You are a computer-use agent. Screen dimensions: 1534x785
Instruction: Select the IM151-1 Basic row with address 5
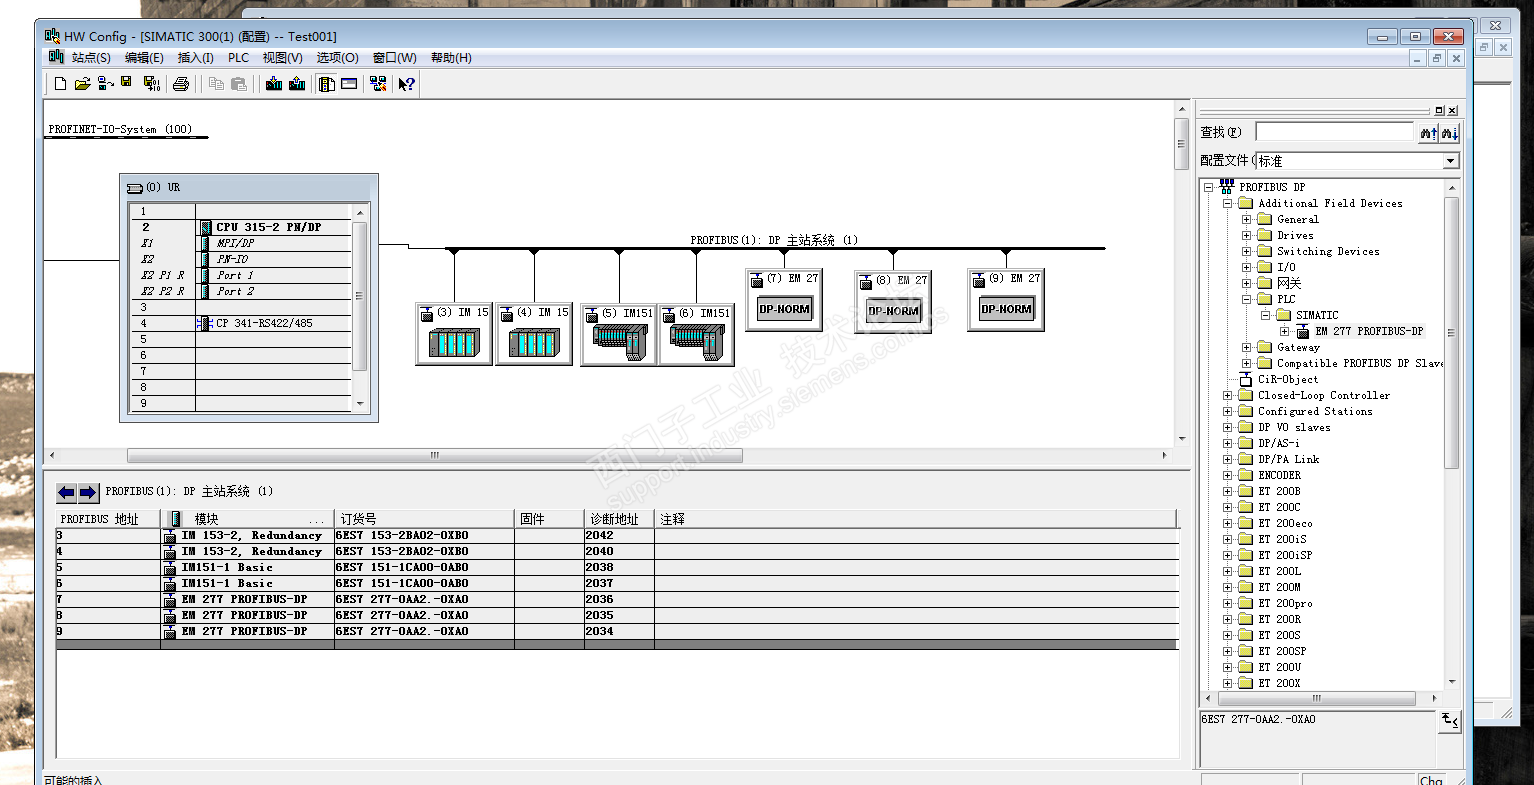(617, 567)
